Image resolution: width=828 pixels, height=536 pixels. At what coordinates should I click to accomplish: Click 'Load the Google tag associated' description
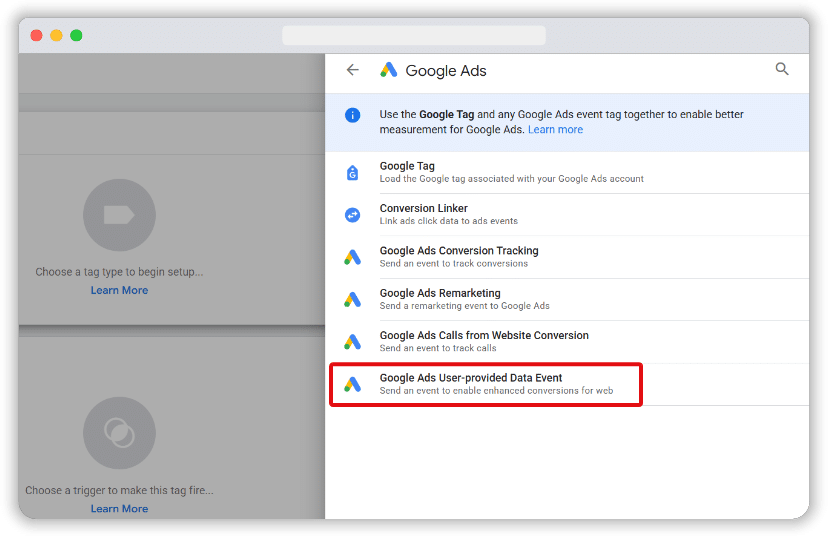(511, 179)
